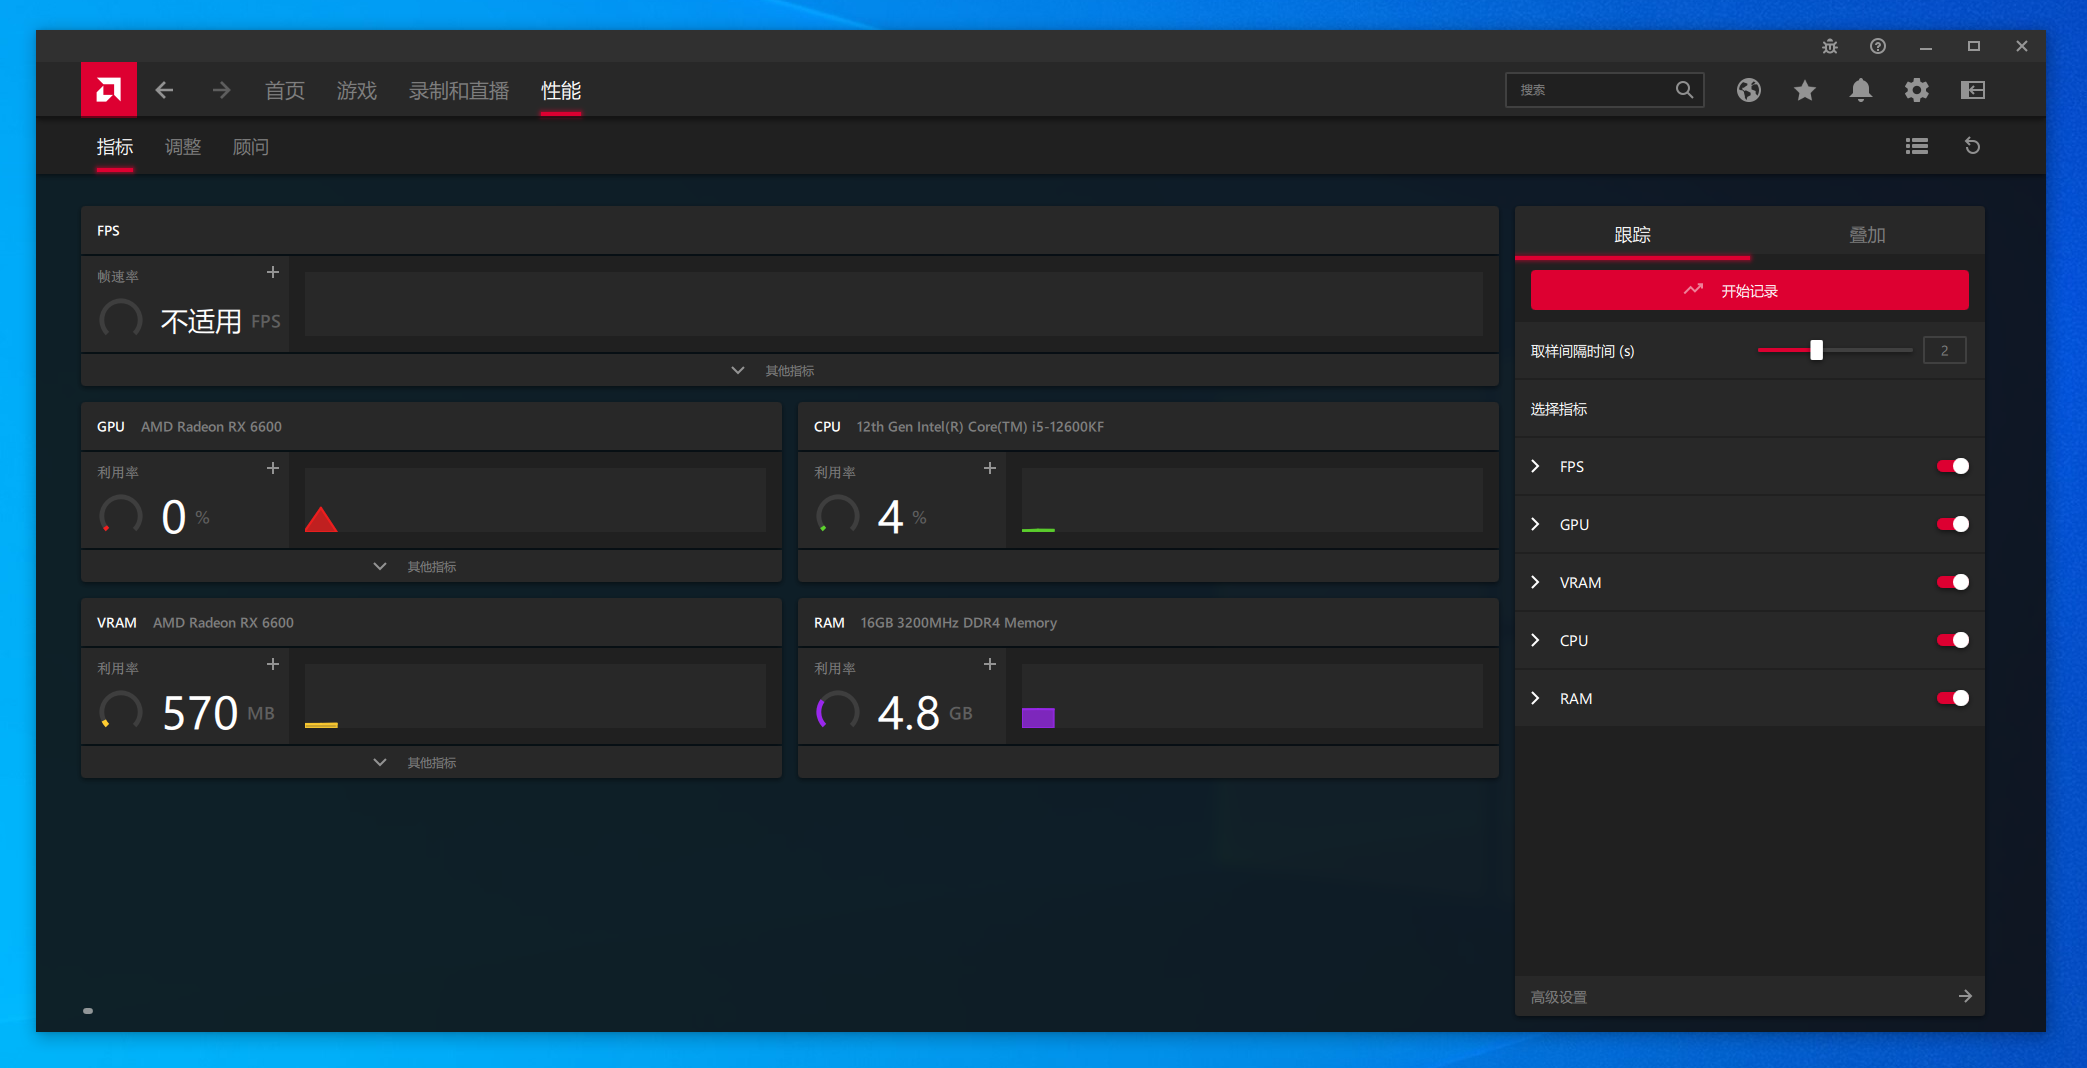2087x1068 pixels.
Task: Add CPU utilization plus icon
Action: coord(990,468)
